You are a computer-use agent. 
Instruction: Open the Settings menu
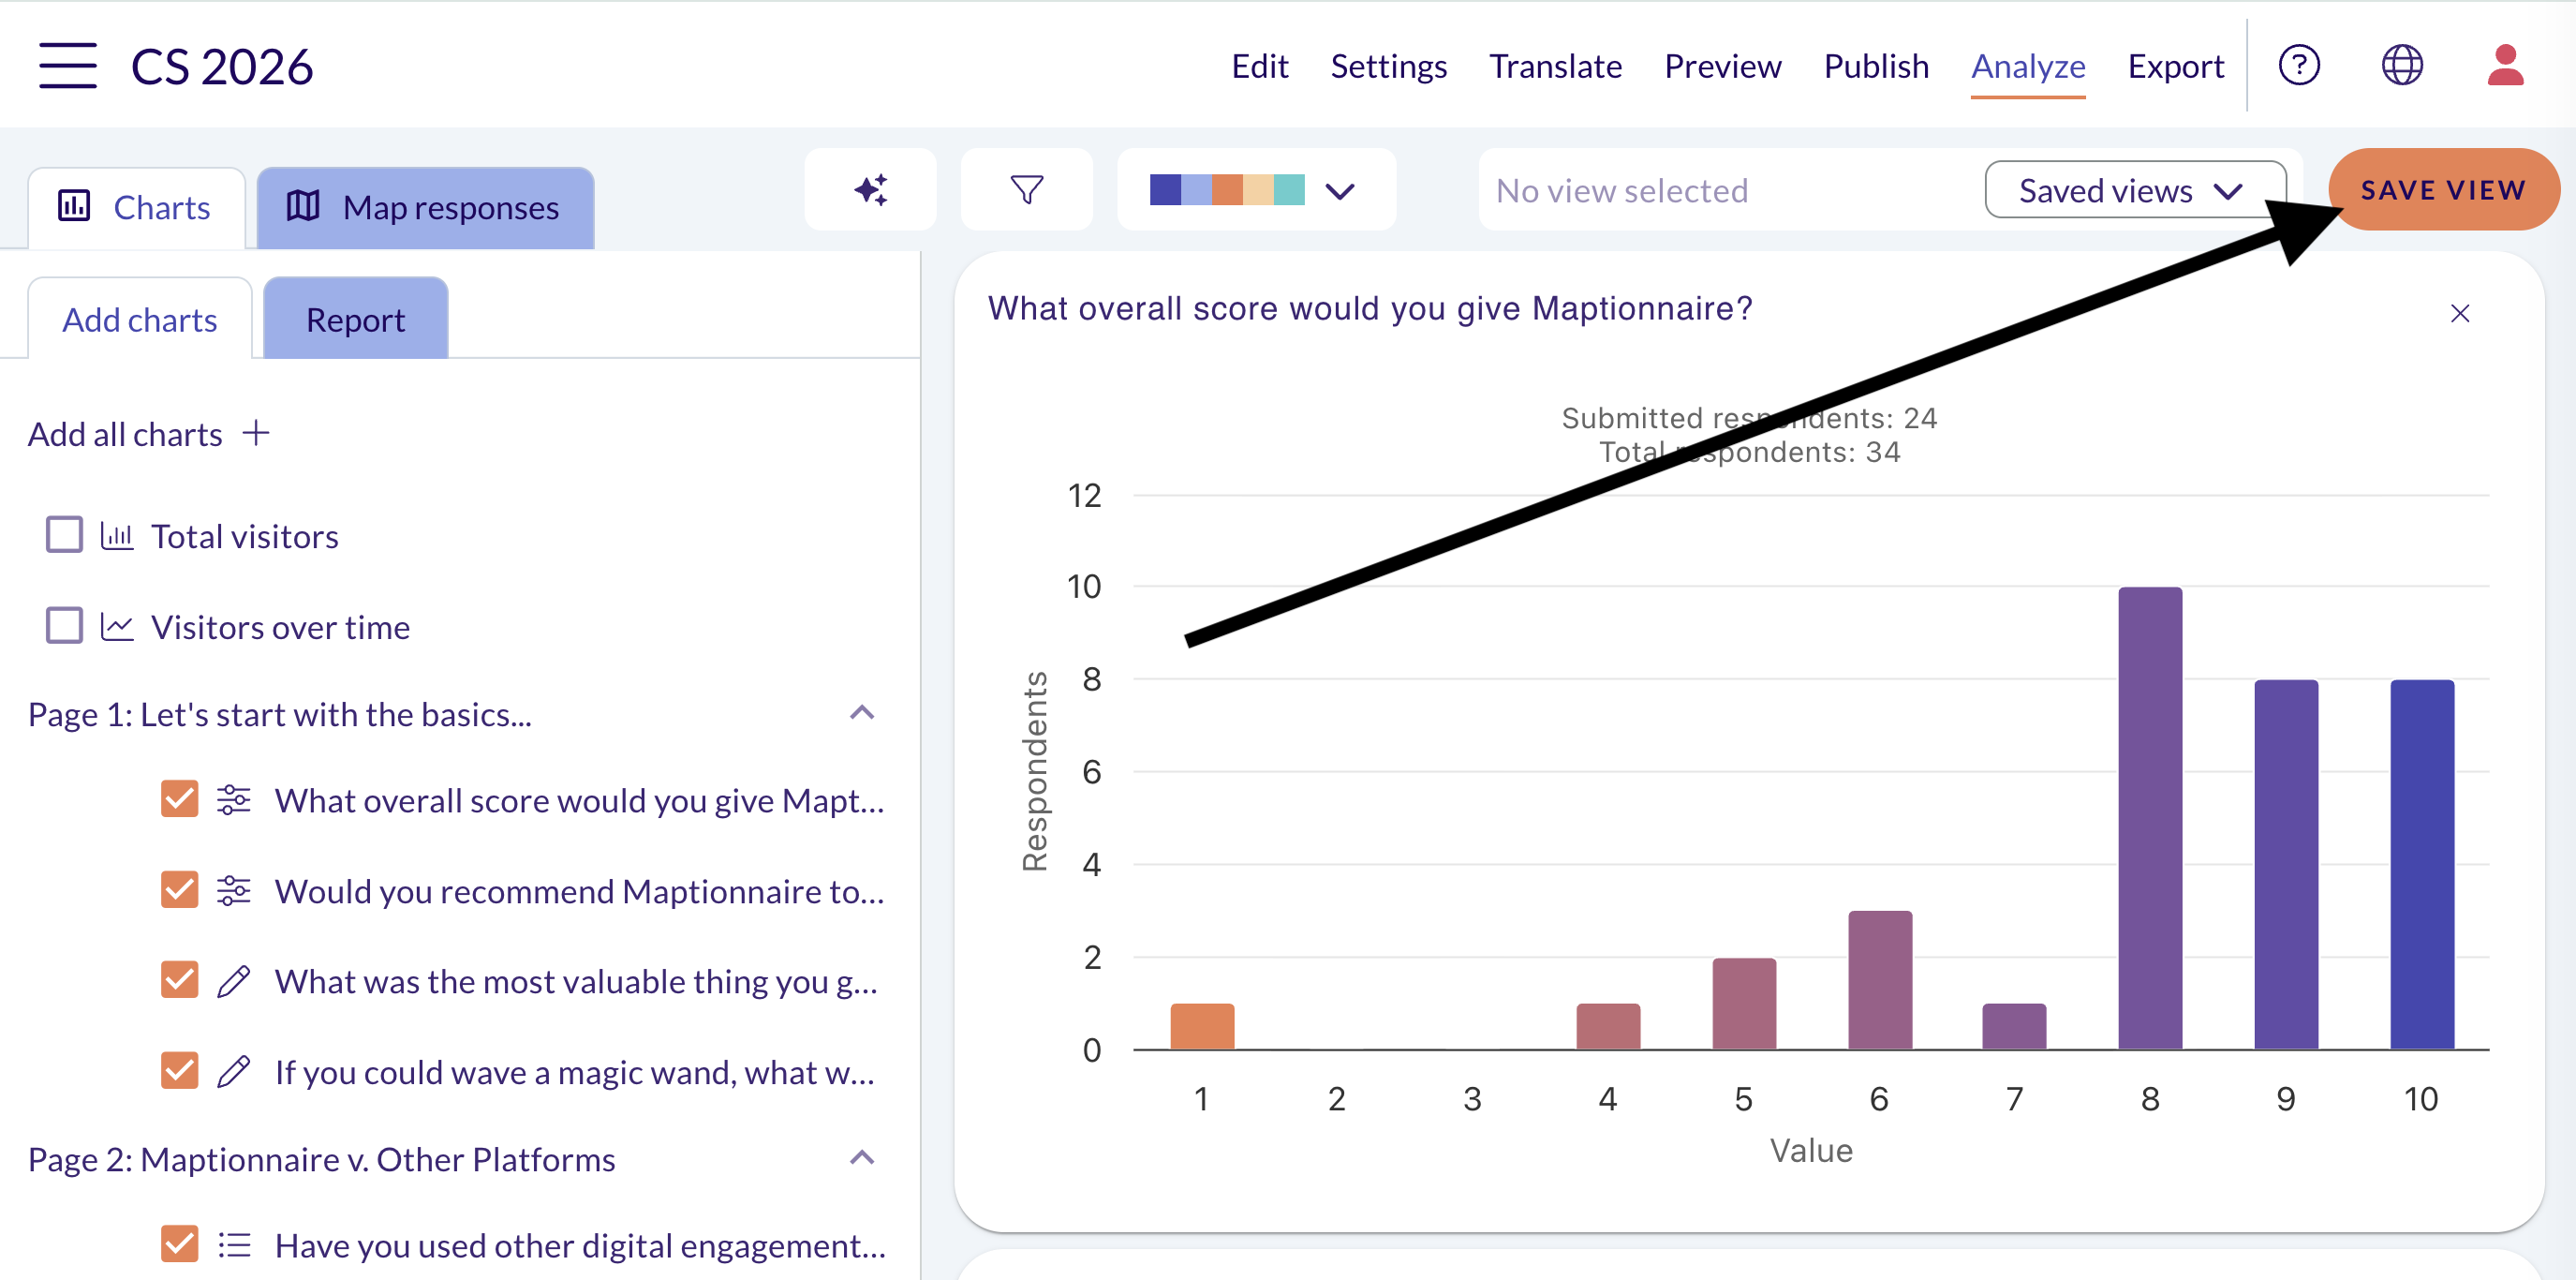pos(1389,66)
